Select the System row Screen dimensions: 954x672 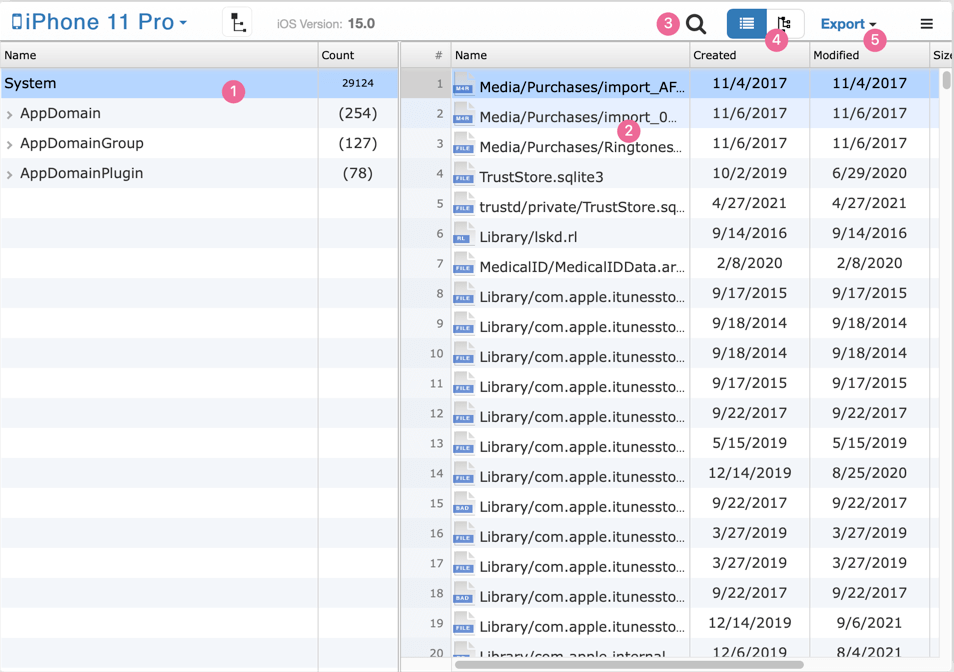(200, 83)
